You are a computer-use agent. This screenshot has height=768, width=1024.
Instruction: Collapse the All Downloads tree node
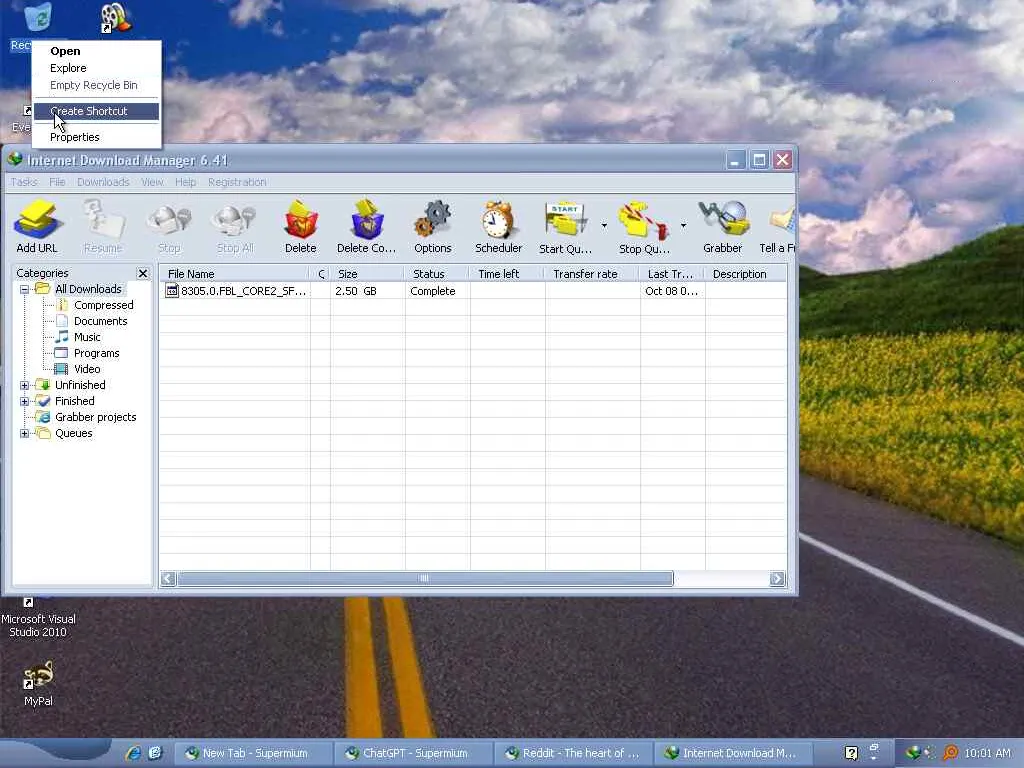(x=24, y=289)
